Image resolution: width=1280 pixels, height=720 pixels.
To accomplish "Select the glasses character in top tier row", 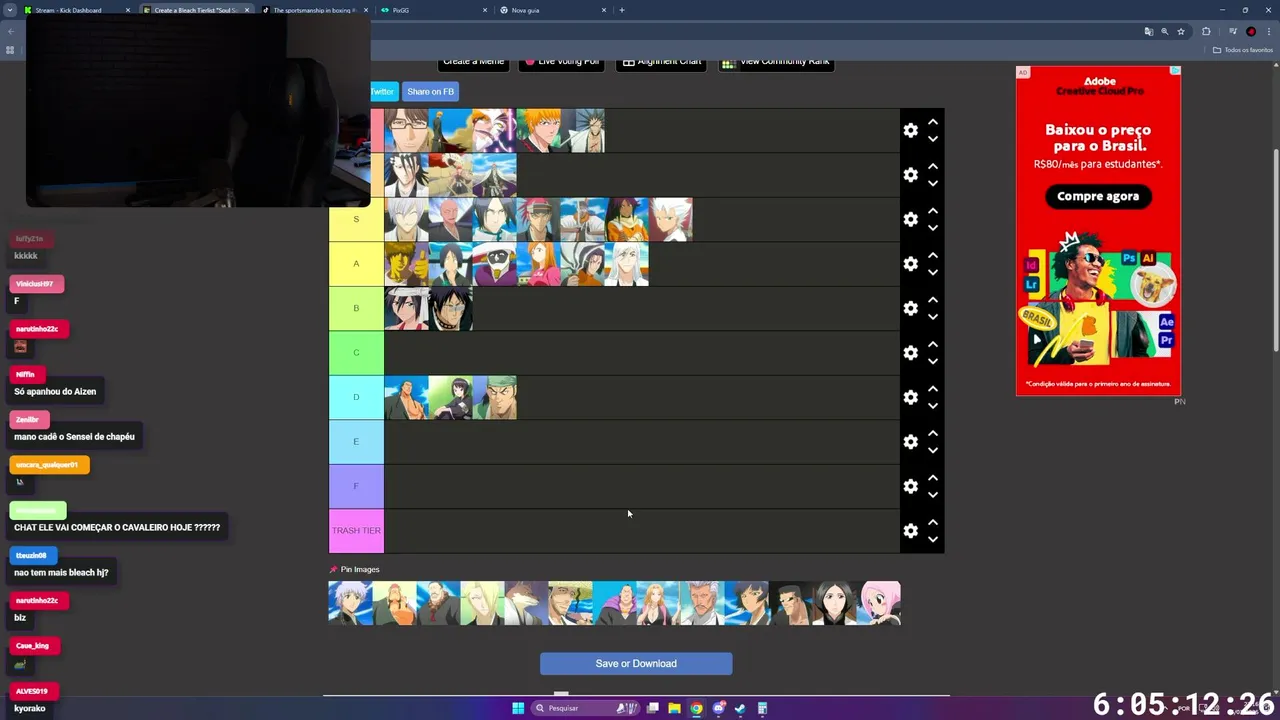I will 406,131.
